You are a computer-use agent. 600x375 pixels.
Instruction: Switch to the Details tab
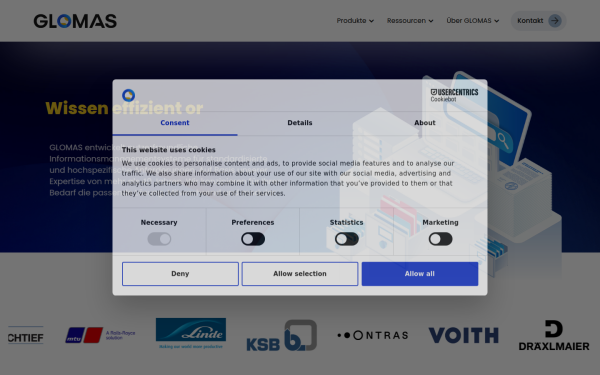(x=300, y=123)
